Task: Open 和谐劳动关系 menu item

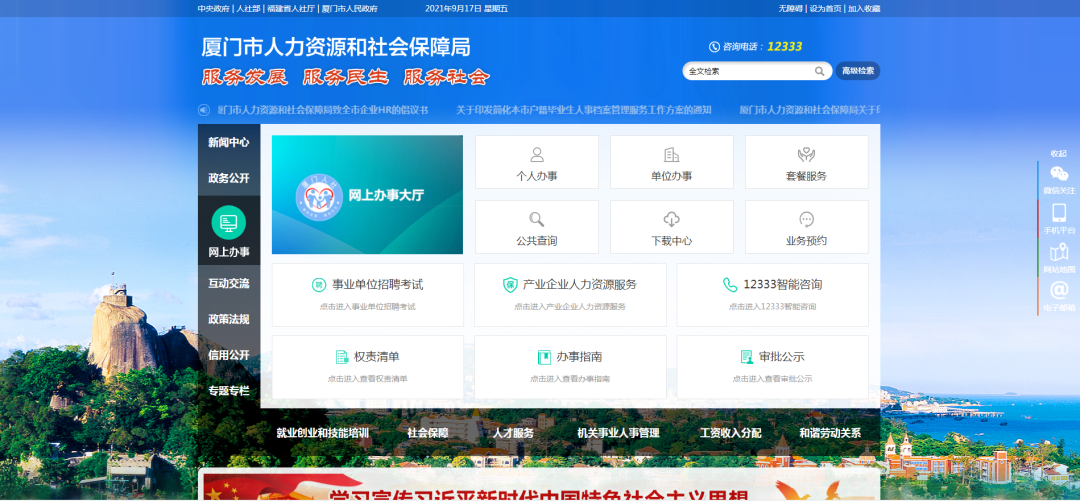Action: click(830, 433)
